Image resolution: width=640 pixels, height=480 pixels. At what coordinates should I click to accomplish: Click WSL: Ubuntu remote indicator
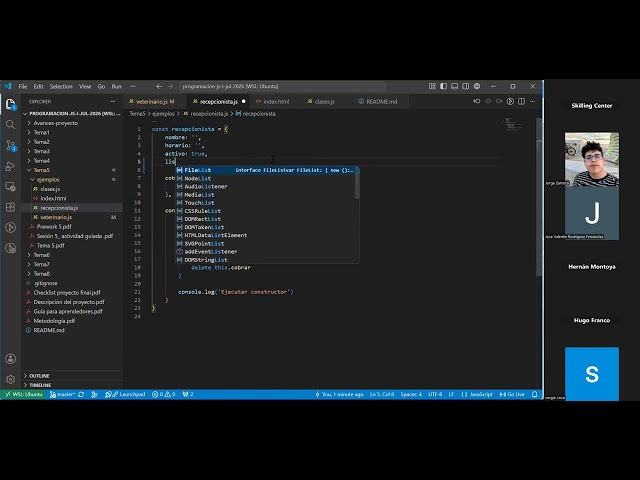23,394
